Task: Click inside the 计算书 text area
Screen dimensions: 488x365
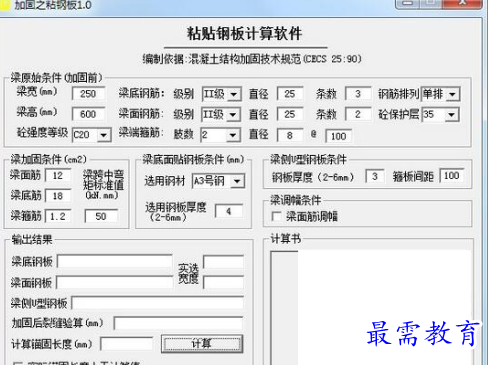Action: 372,307
